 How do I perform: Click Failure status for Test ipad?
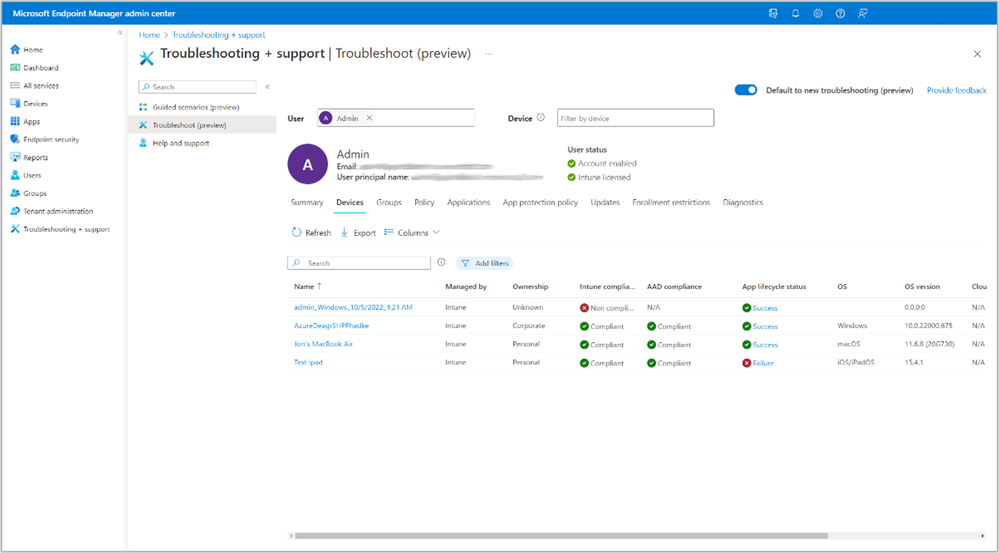[x=763, y=363]
